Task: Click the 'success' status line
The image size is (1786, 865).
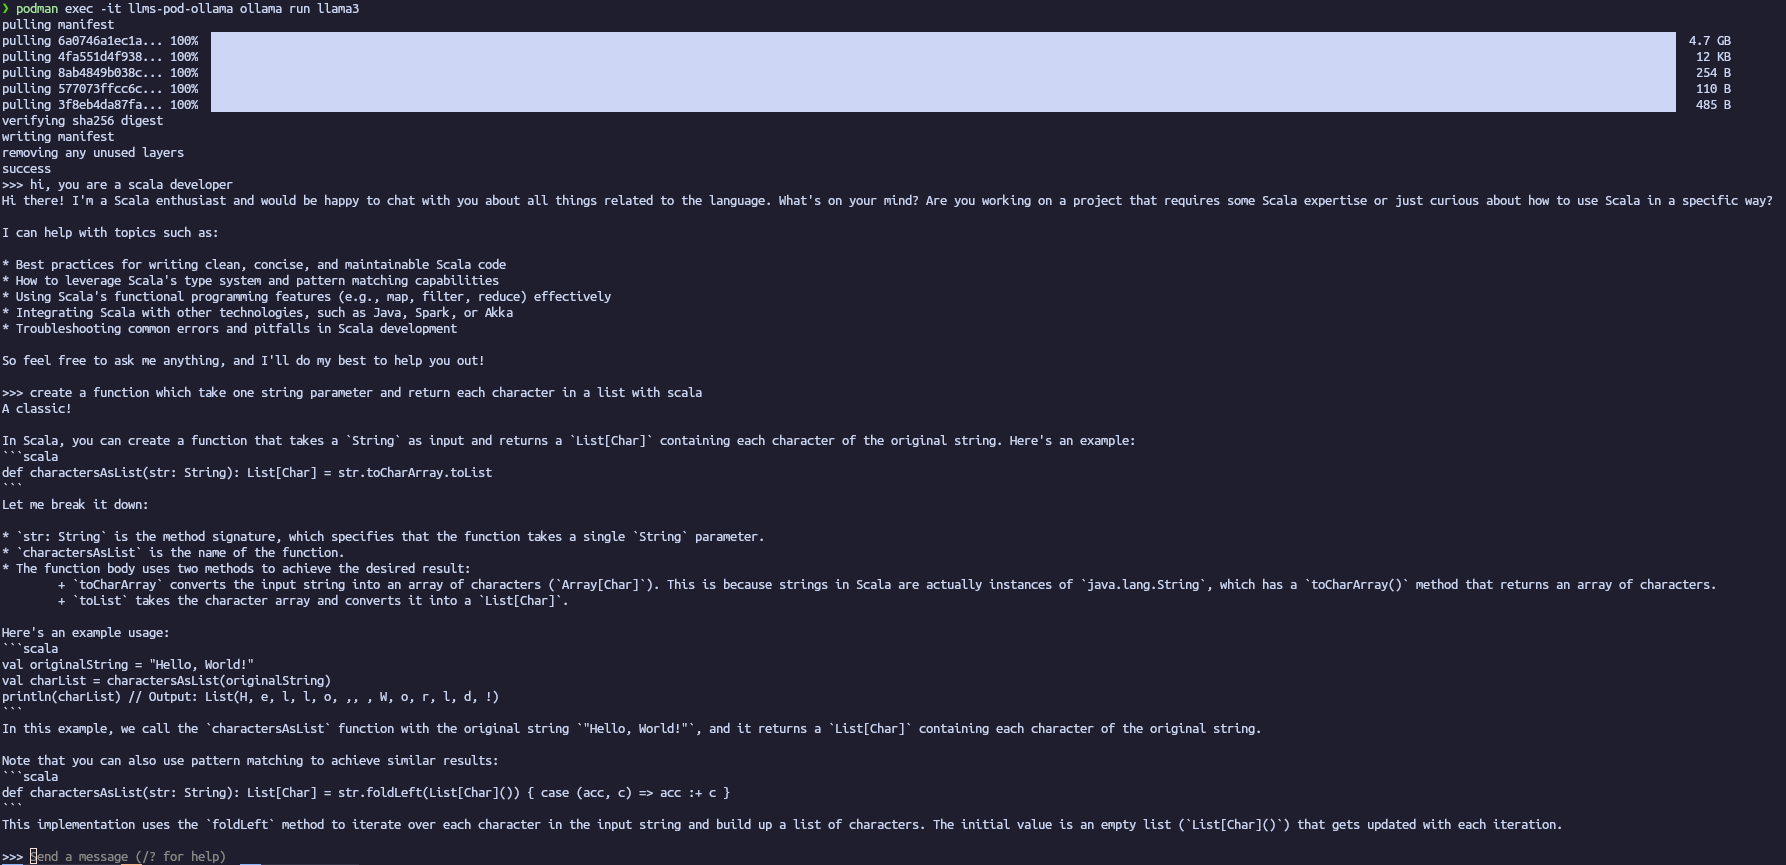Action: pyautogui.click(x=26, y=169)
